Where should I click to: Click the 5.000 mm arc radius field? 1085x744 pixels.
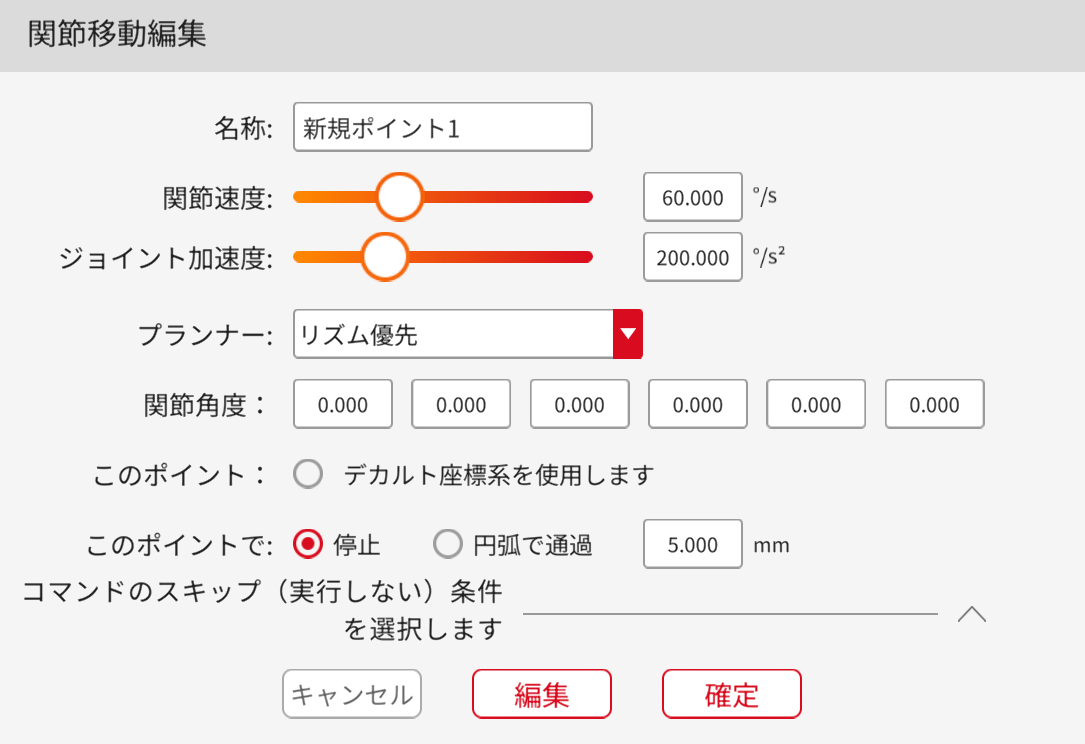pos(692,545)
